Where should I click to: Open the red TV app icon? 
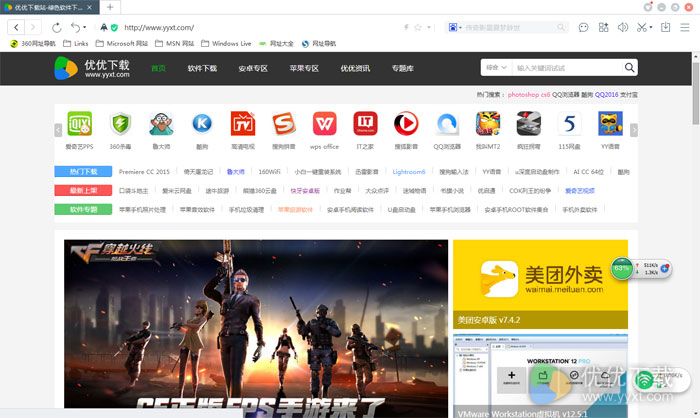coord(243,124)
